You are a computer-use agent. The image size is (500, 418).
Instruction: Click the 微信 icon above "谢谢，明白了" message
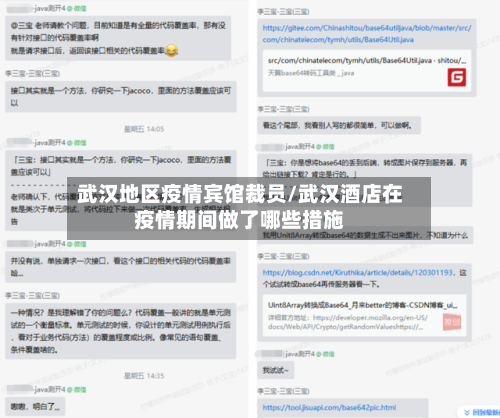(x=77, y=390)
